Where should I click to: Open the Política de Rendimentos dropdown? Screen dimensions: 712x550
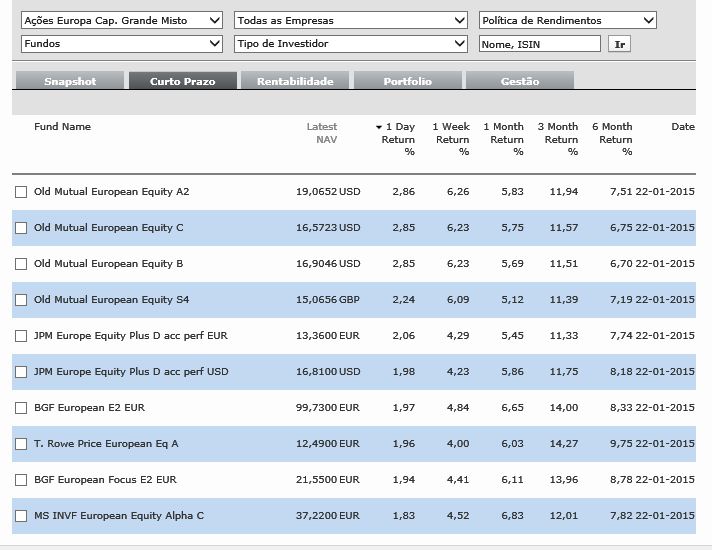[568, 20]
